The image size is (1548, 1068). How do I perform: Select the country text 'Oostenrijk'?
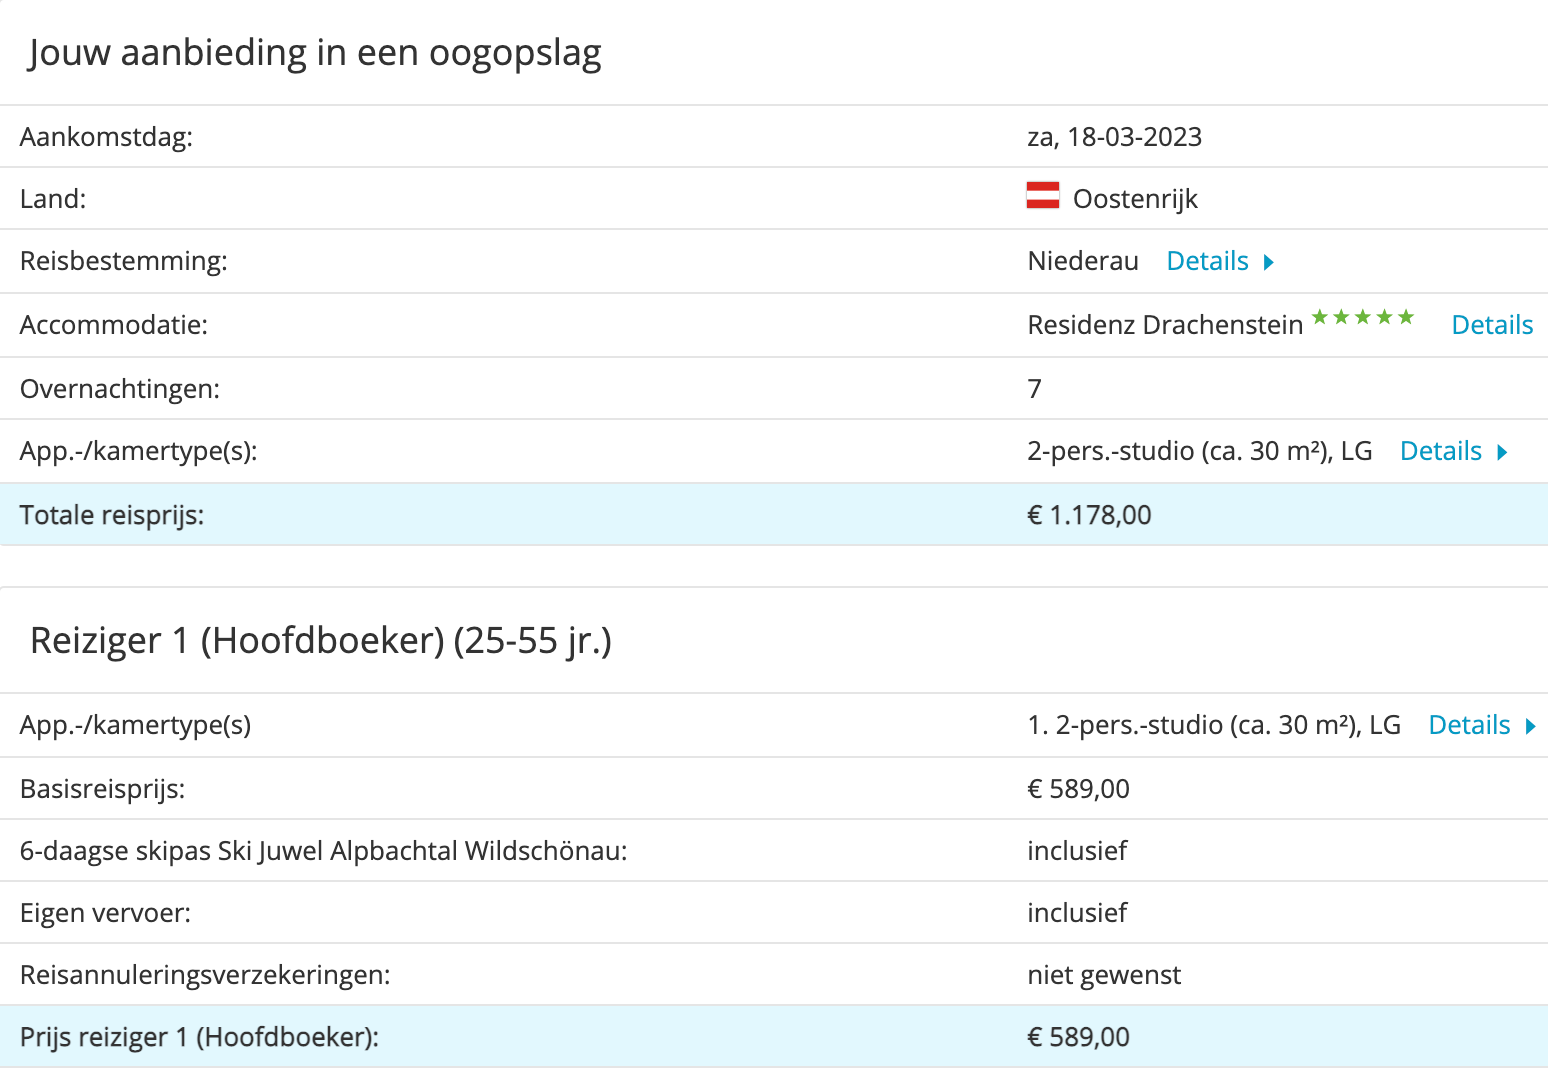(1135, 199)
